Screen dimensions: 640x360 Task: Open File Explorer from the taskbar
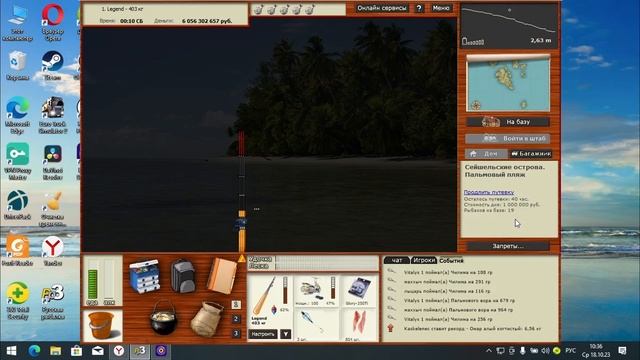tap(56, 351)
